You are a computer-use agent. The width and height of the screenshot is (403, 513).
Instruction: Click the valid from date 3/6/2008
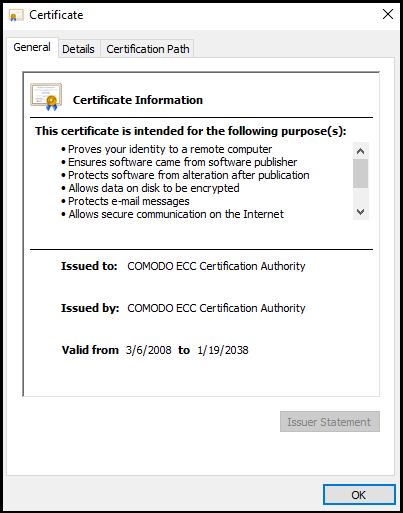tap(148, 350)
